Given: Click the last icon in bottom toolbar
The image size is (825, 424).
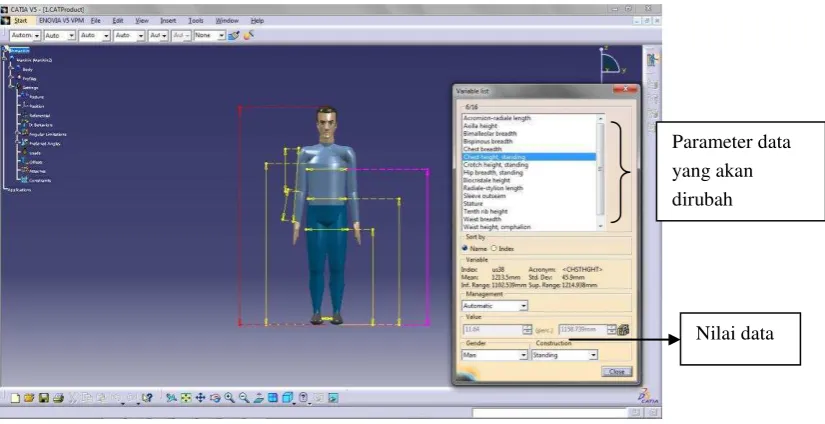Looking at the screenshot, I should pyautogui.click(x=334, y=398).
